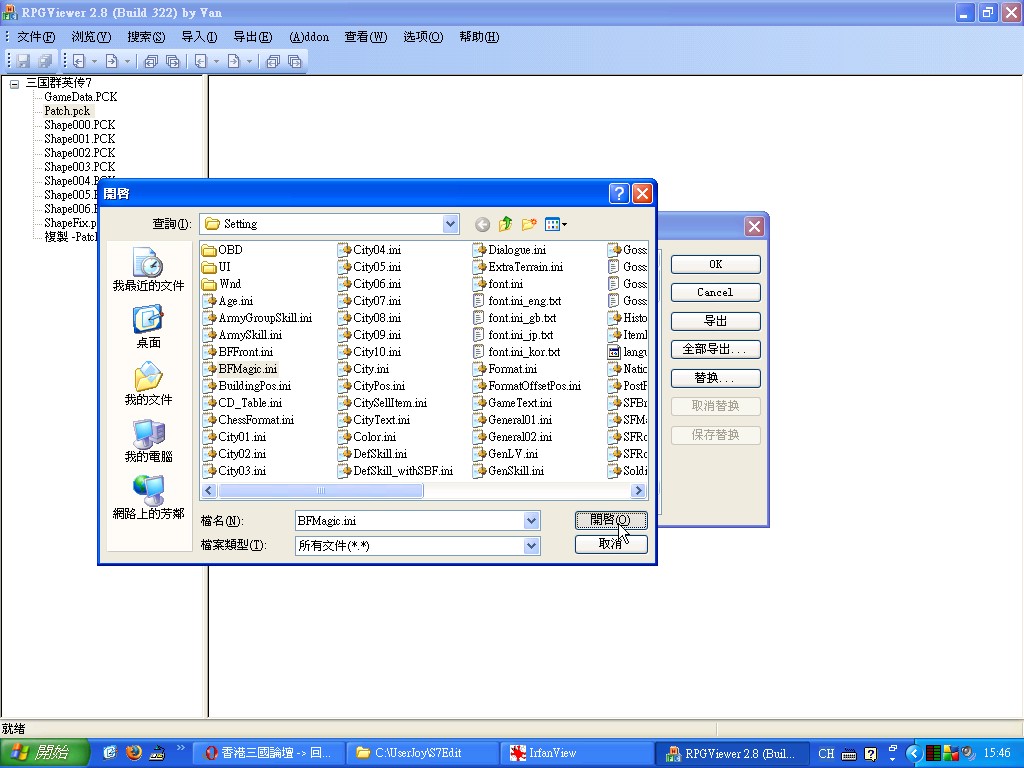Click the OK button in the background dialog
Viewport: 1024px width, 768px height.
coord(715,265)
